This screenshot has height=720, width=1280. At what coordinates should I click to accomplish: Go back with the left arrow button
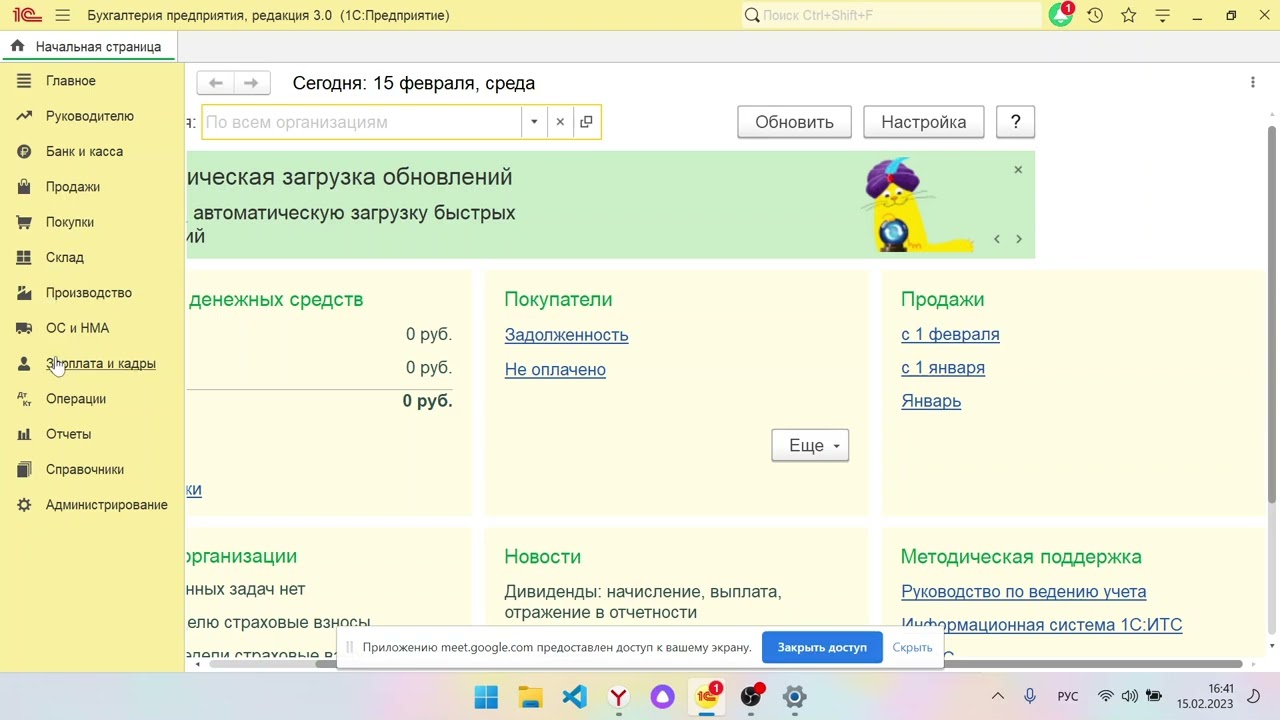[x=215, y=83]
